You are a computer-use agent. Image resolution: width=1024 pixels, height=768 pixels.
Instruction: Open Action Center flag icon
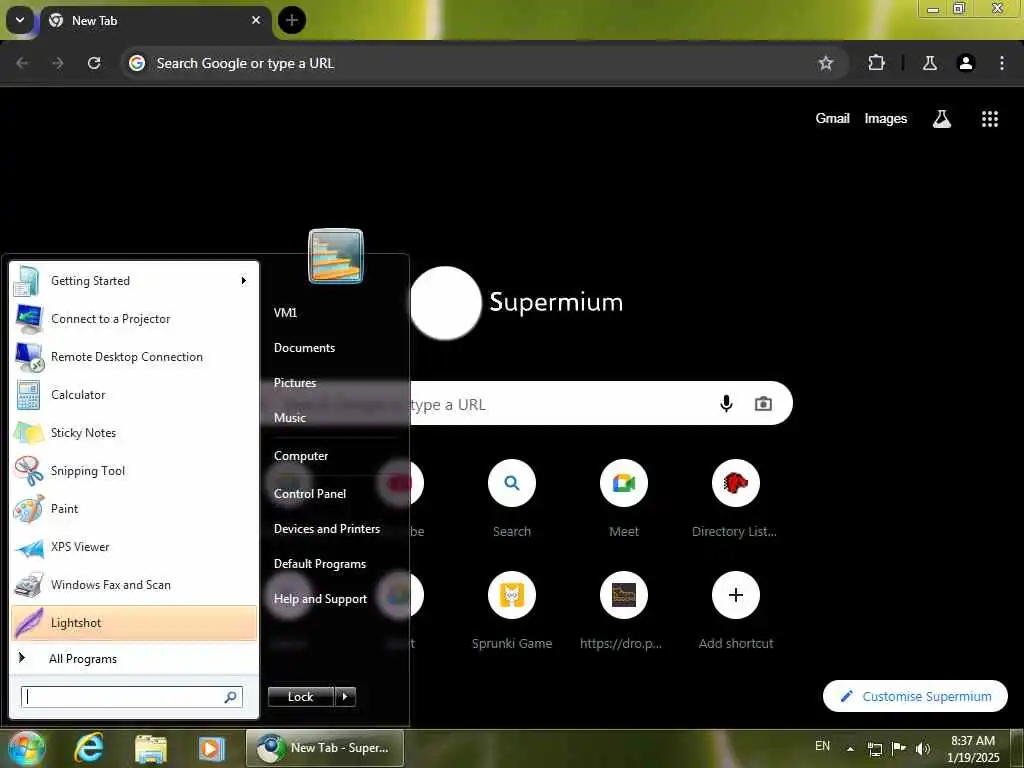pos(899,748)
